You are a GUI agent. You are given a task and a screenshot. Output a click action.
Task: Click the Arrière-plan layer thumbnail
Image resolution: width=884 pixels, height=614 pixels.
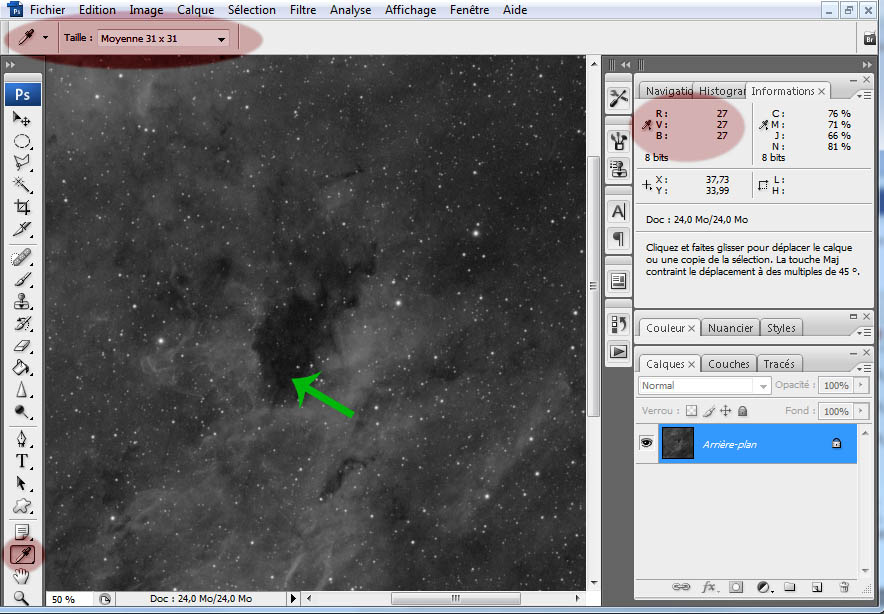677,443
